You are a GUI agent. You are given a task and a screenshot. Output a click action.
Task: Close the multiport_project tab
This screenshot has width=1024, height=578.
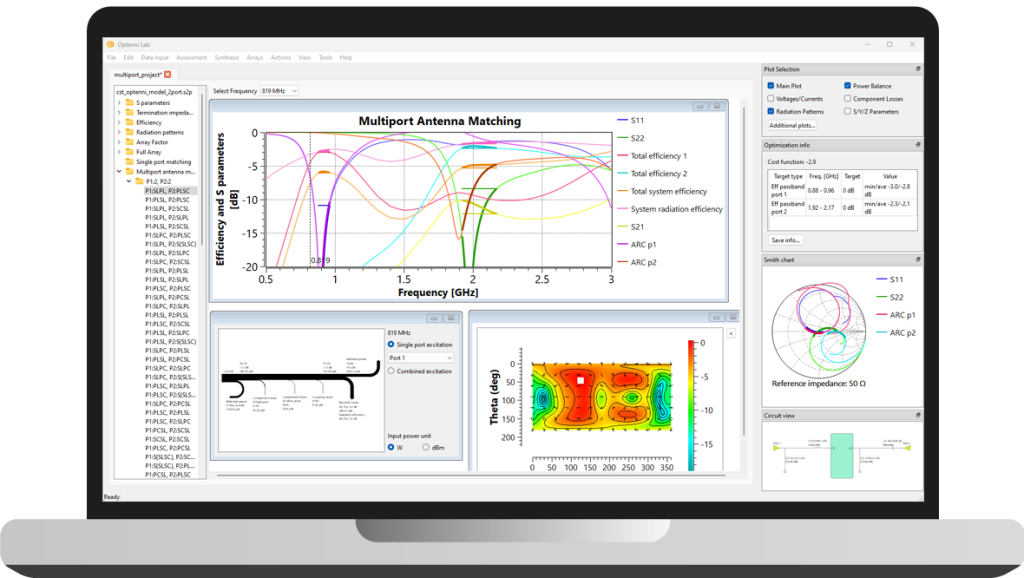(x=168, y=74)
